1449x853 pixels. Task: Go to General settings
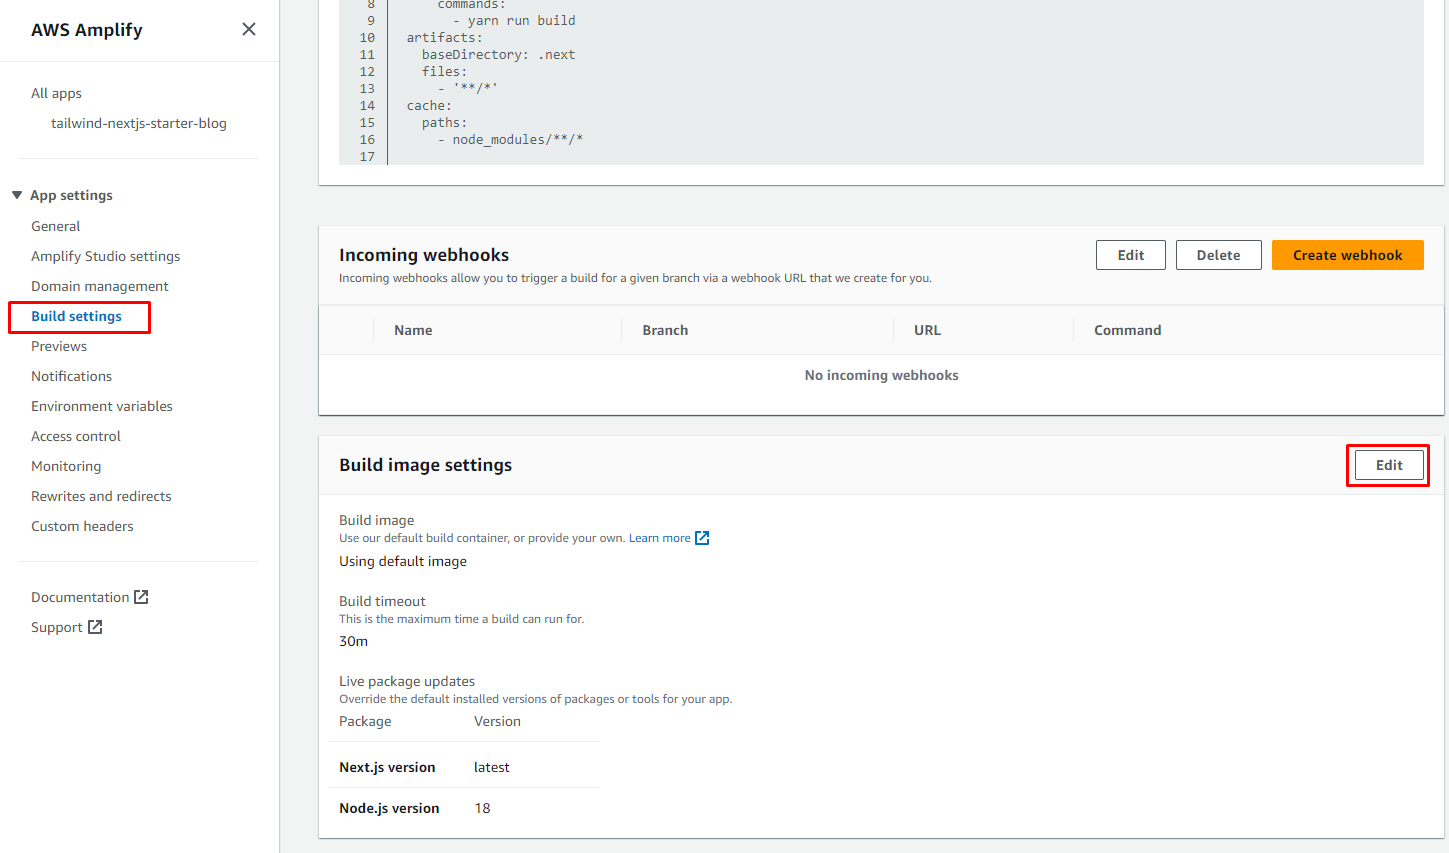[x=56, y=226]
